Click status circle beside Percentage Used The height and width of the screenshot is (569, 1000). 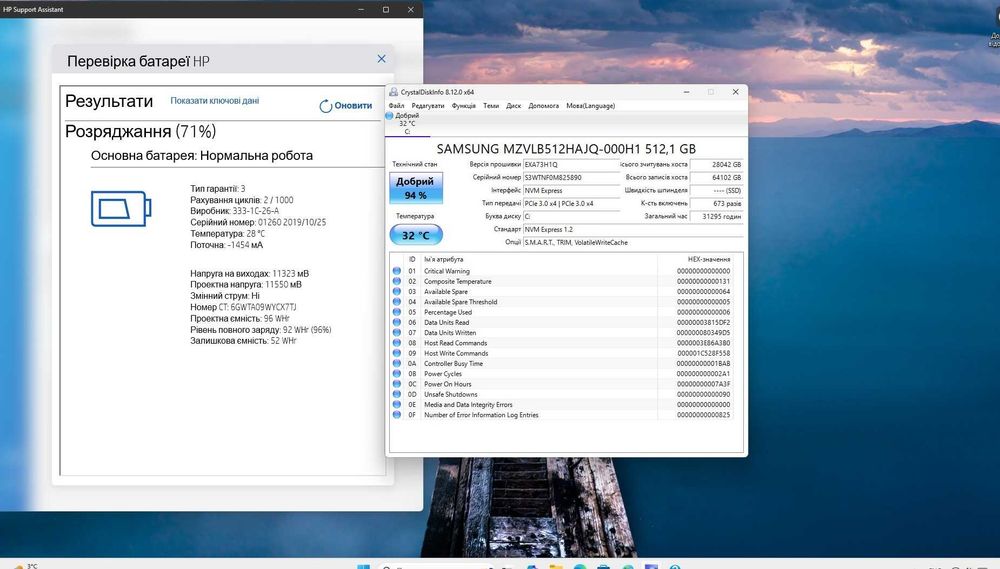coord(397,312)
